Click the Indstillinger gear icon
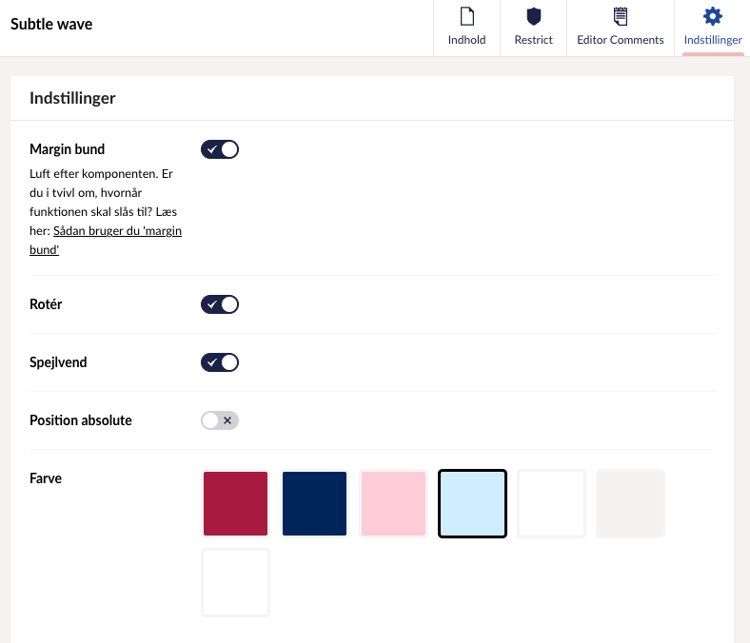Viewport: 750px width, 643px height. (712, 16)
